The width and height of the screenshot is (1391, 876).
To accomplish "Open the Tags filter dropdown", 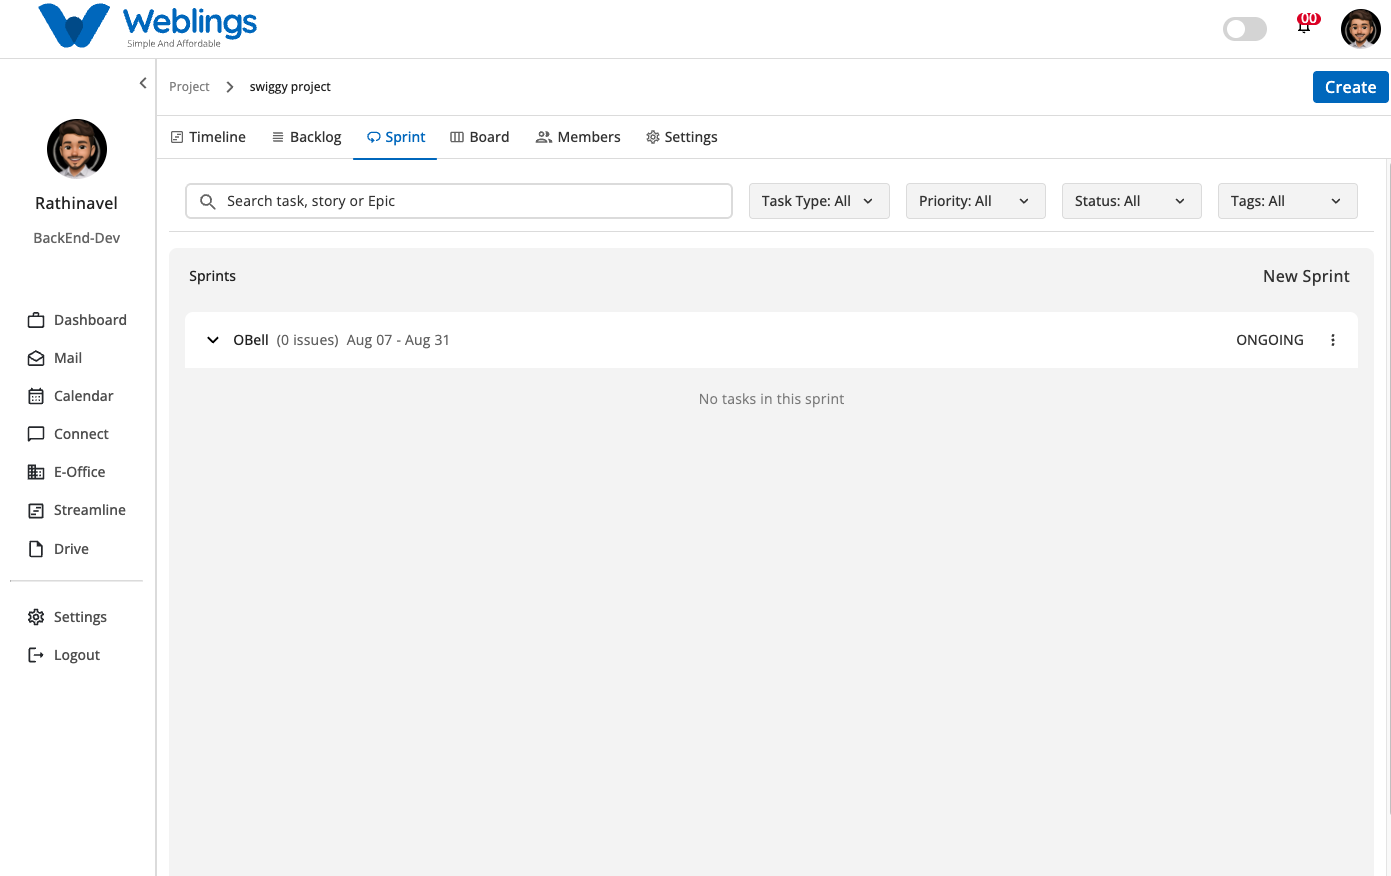I will coord(1287,201).
